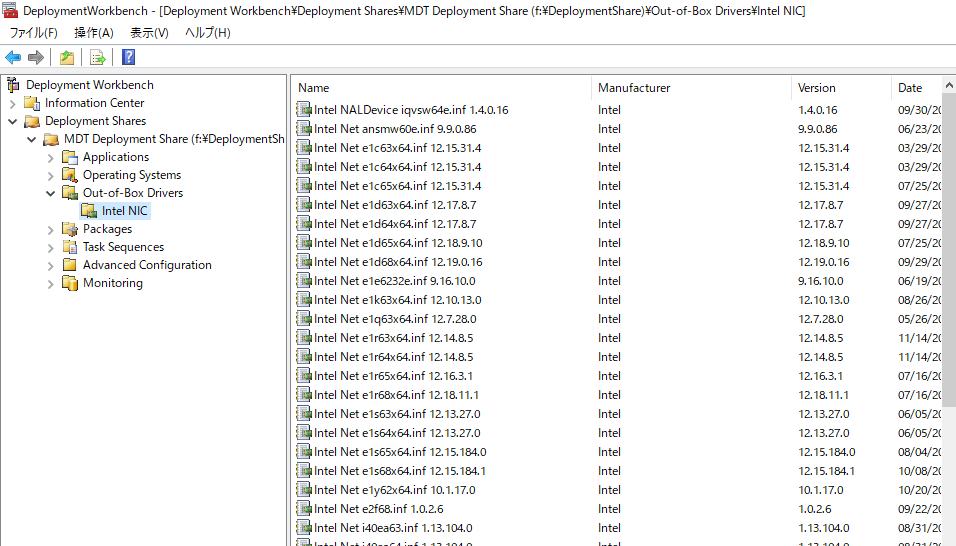Screen dimensions: 956x546
Task: Click version cell 9.16.10.0
Action: [821, 280]
